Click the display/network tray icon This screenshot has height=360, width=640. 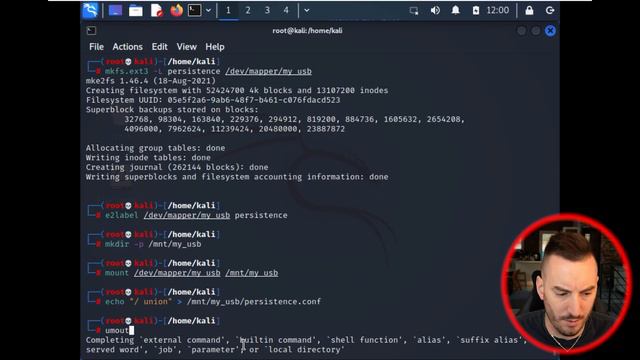[414, 11]
